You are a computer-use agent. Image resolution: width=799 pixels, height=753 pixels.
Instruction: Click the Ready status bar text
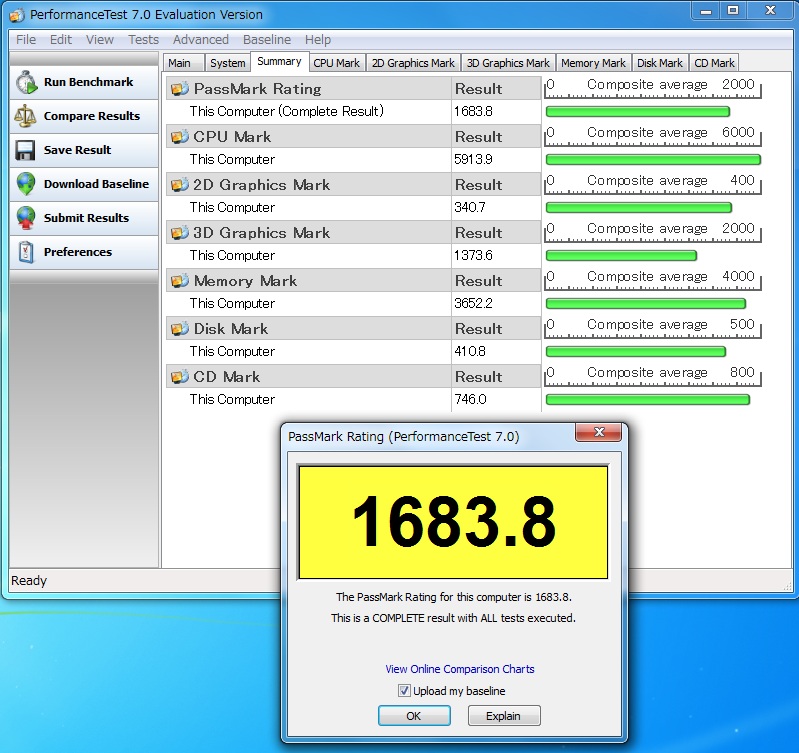click(x=29, y=581)
